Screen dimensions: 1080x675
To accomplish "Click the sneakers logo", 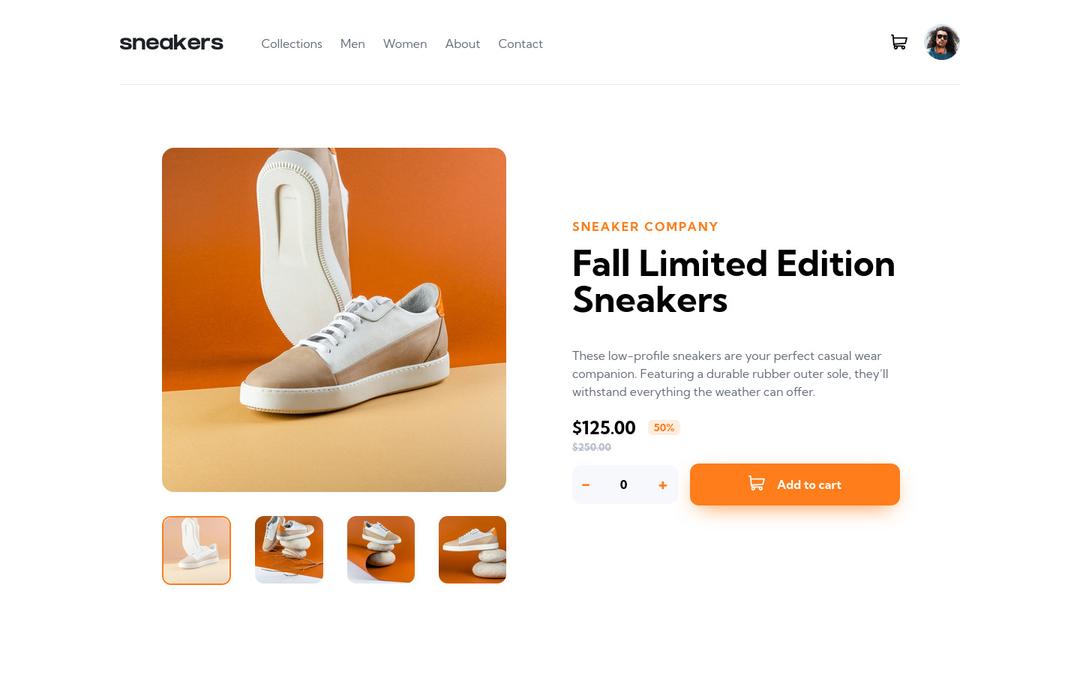I will tap(172, 43).
